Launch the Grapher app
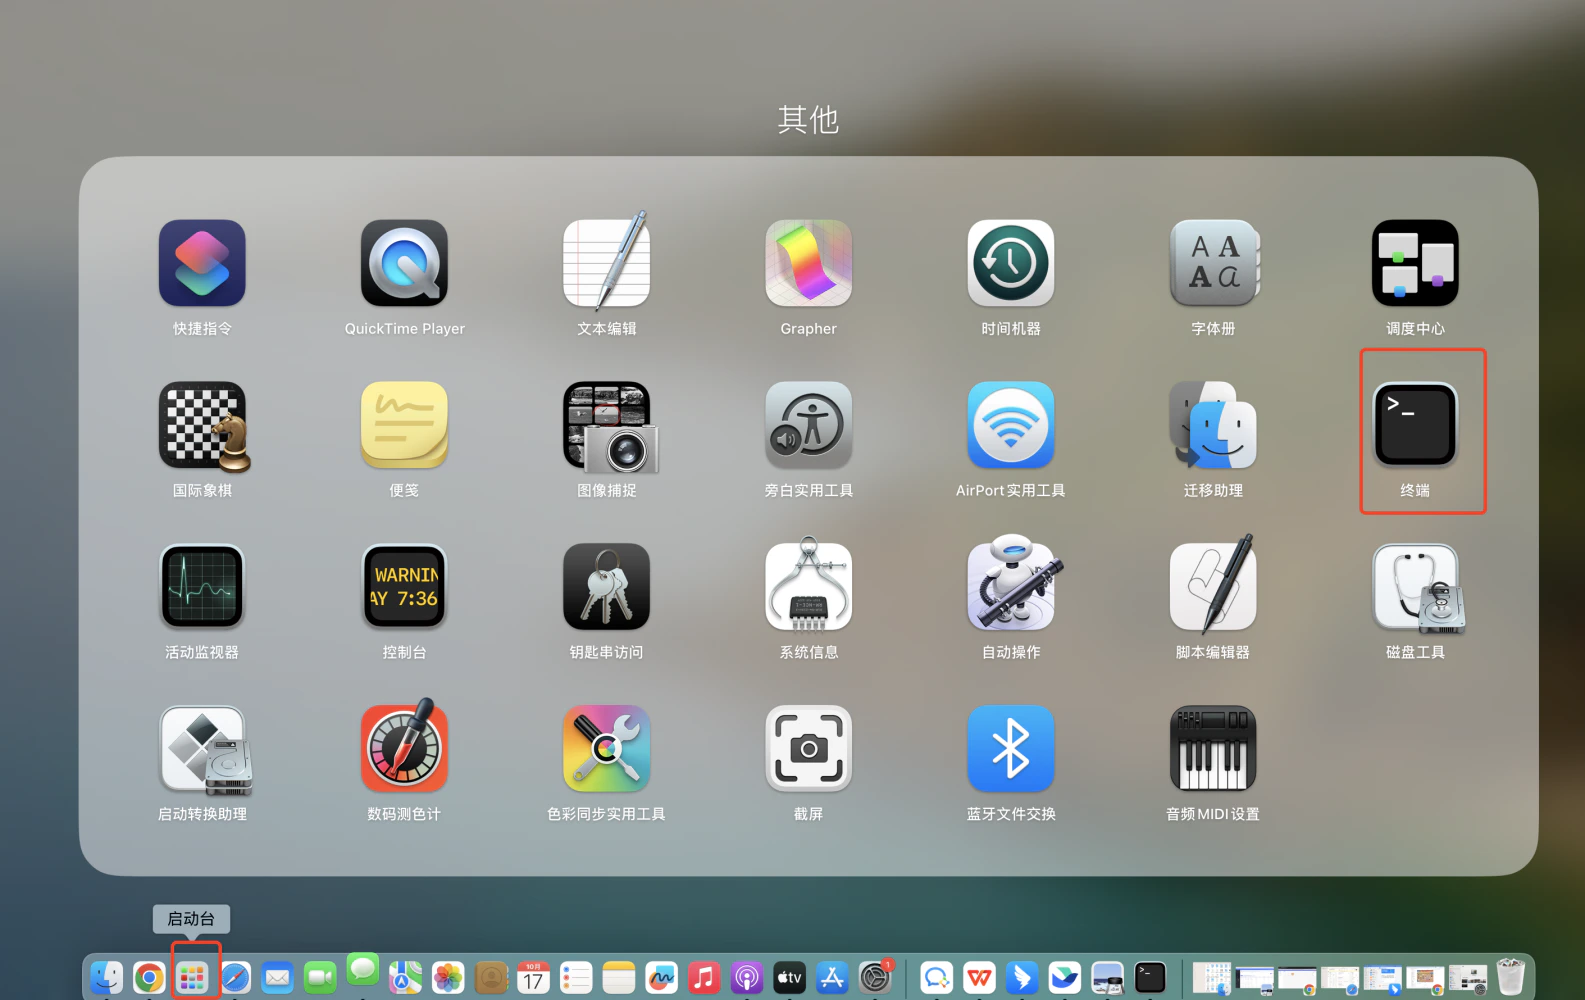The image size is (1585, 1000). 808,263
